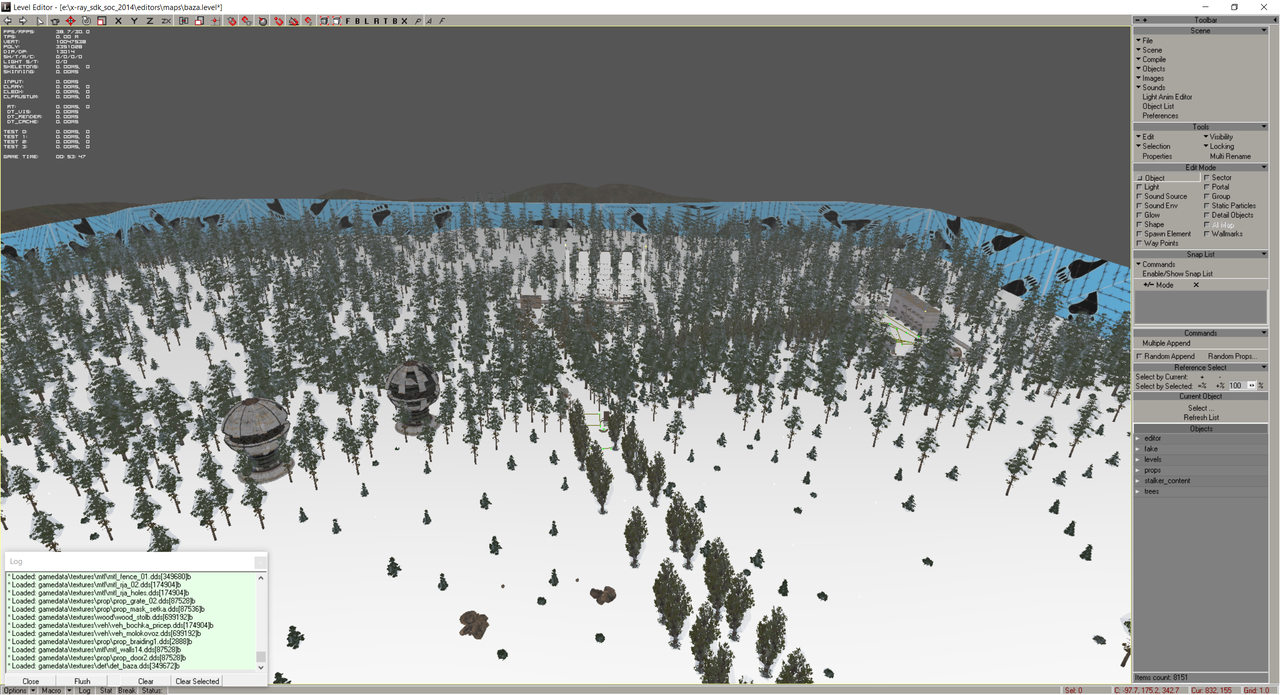The image size is (1280, 695).
Task: Click the first red snap magnet icon
Action: (x=231, y=21)
